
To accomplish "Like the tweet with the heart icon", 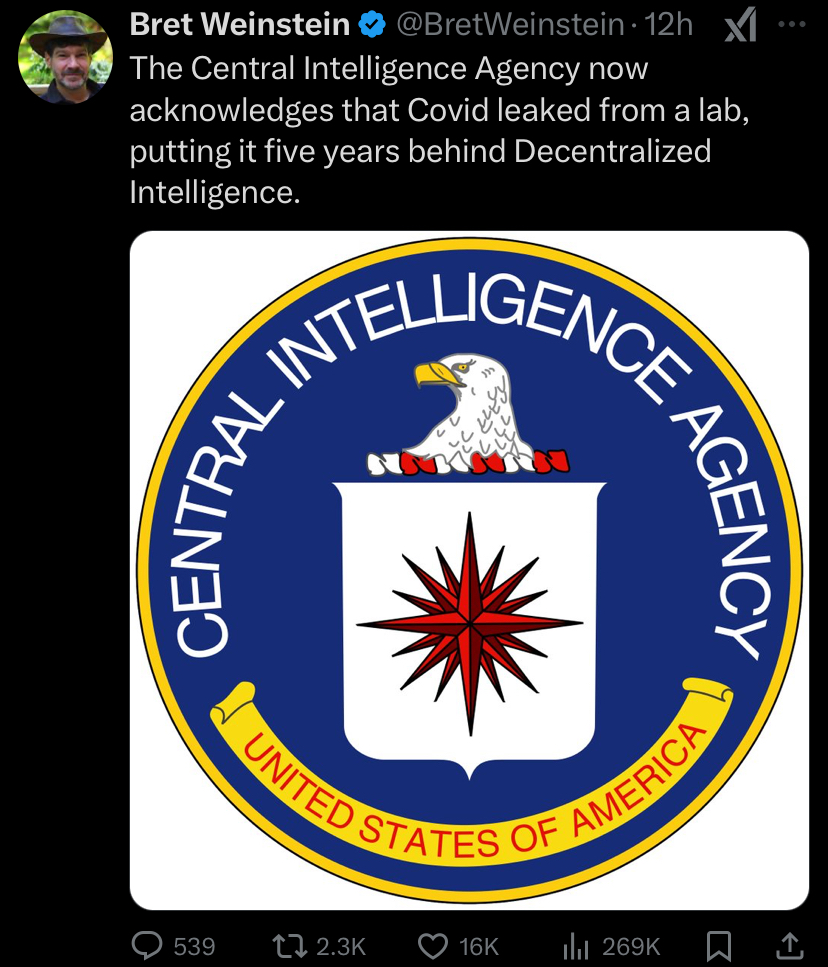I will 433,946.
